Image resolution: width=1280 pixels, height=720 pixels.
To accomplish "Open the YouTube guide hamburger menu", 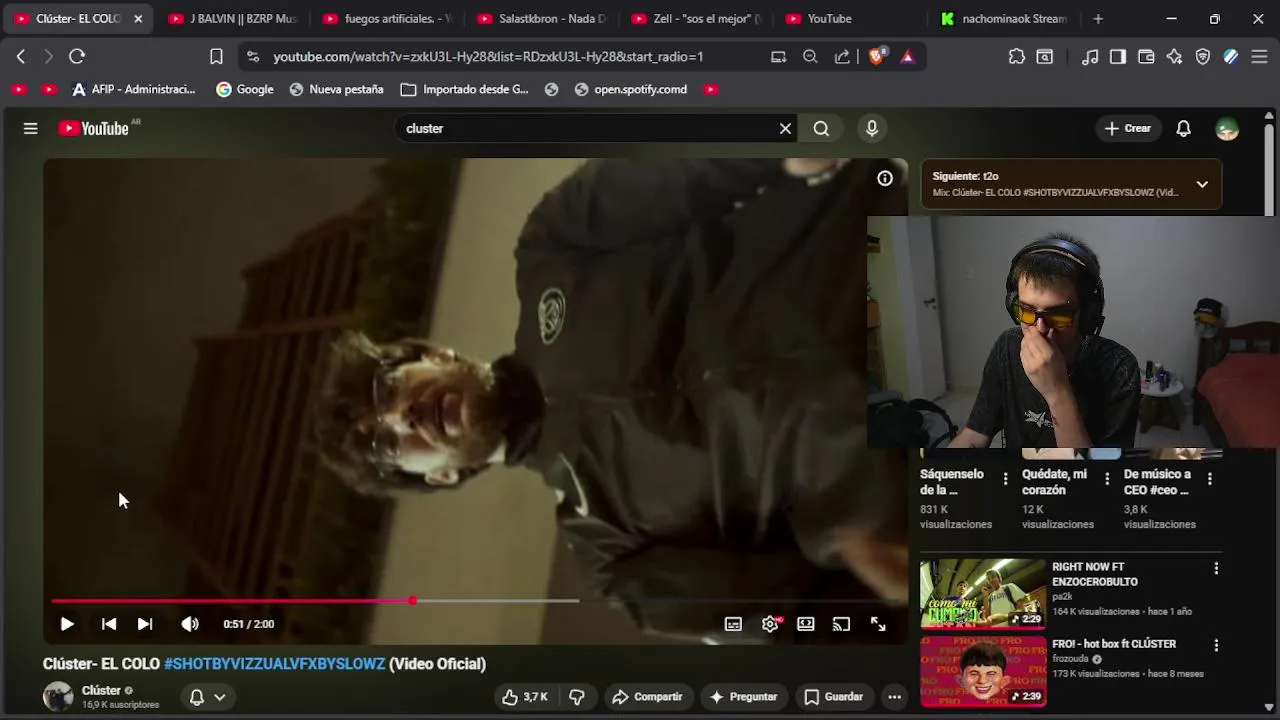I will (x=31, y=128).
